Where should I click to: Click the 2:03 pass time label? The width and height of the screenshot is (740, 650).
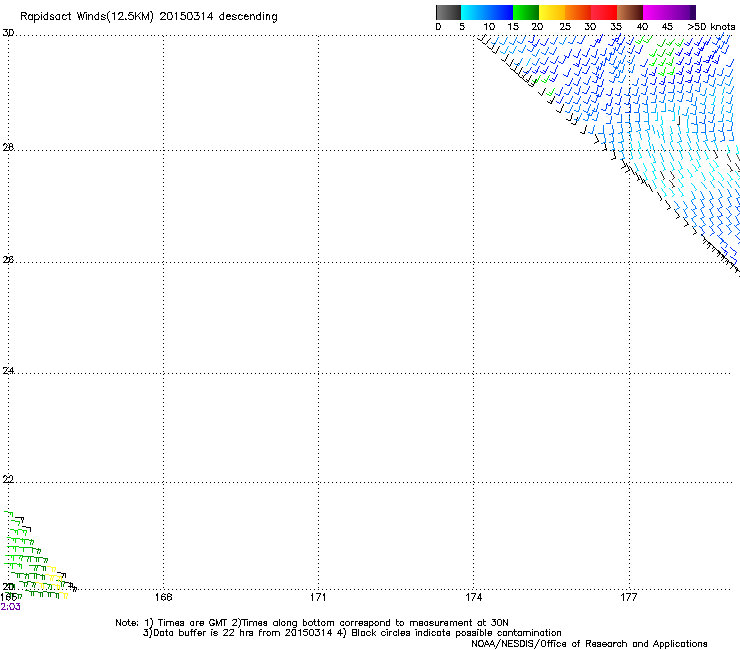click(10, 607)
